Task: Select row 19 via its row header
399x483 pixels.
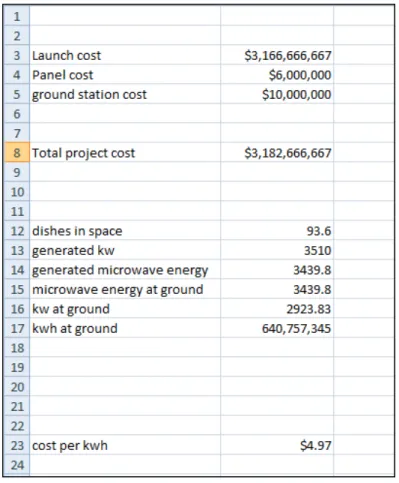Action: 17,367
